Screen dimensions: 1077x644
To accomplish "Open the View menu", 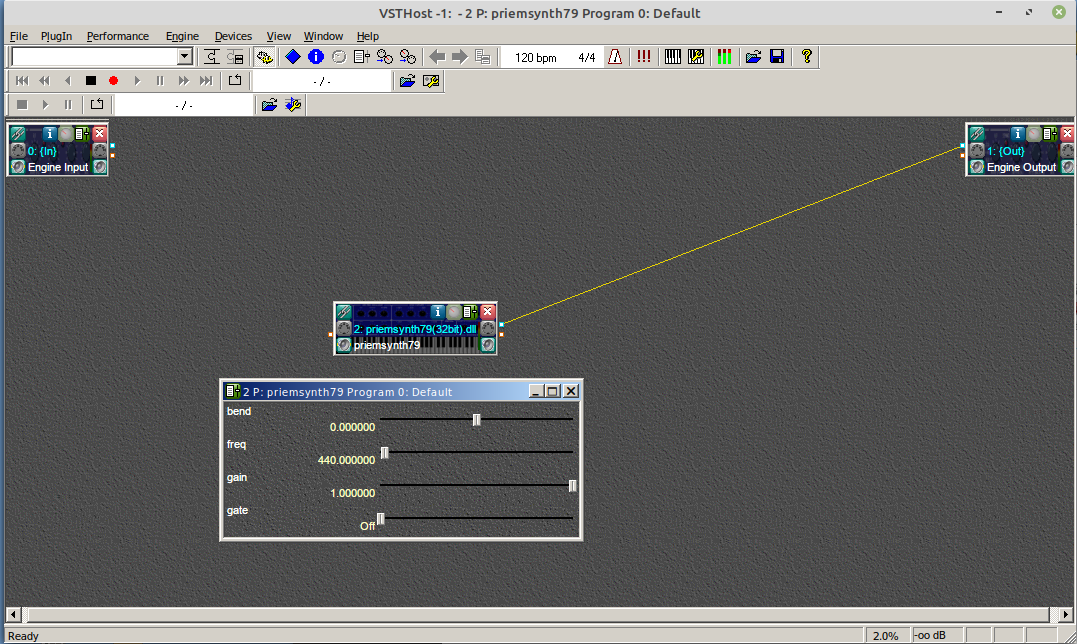I will point(278,36).
